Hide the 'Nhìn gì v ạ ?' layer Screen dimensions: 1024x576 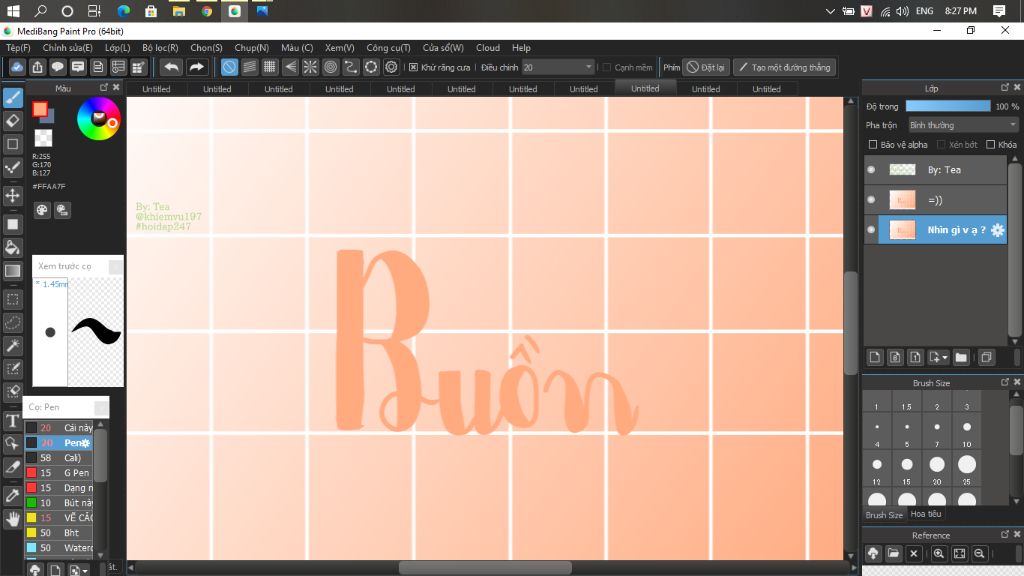(871, 230)
